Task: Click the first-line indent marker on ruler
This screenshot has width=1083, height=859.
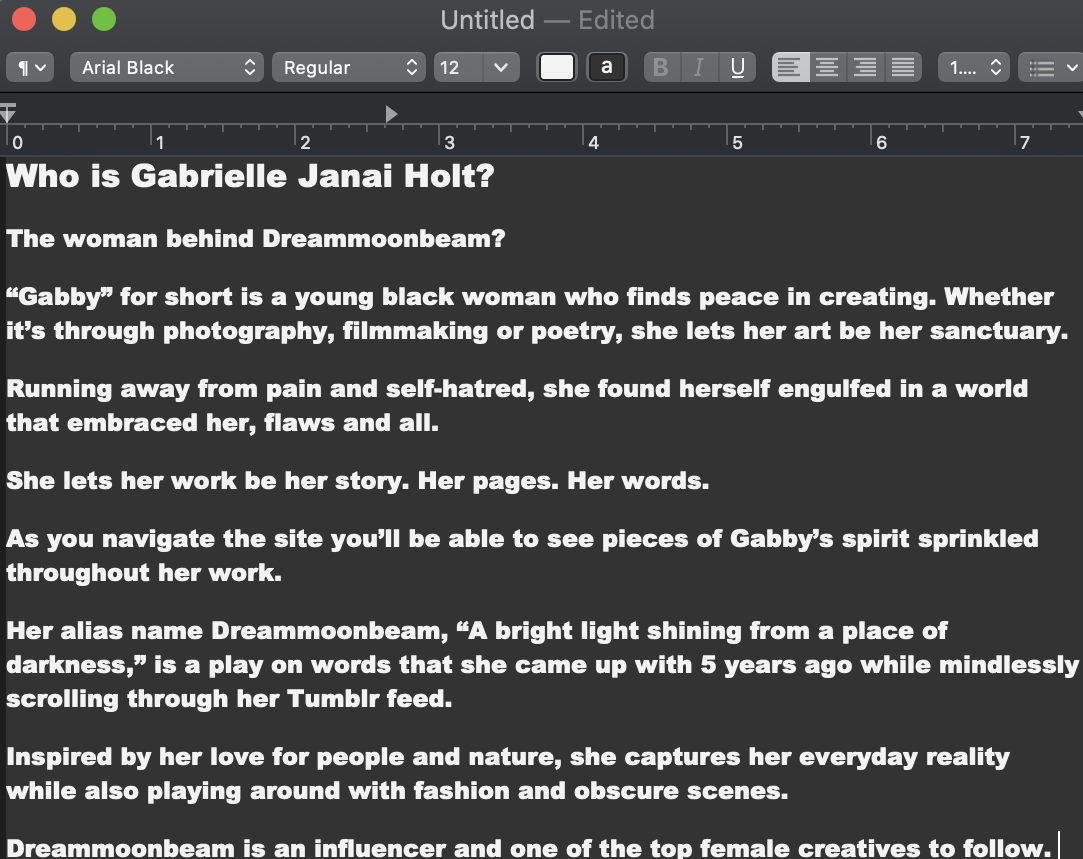Action: (x=8, y=107)
